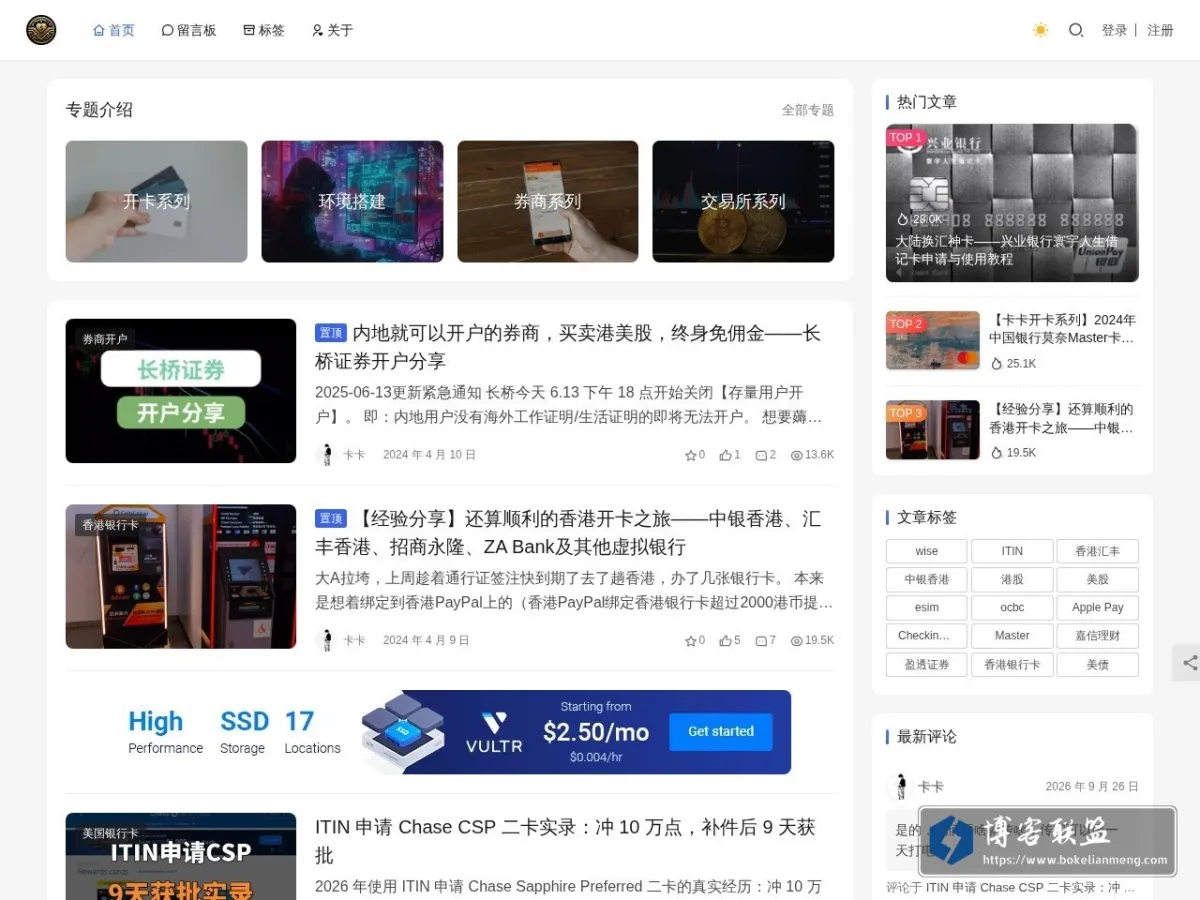Screen dimensions: 1200x900
Task: Select the 香港银行卡 tag
Action: tap(1012, 664)
